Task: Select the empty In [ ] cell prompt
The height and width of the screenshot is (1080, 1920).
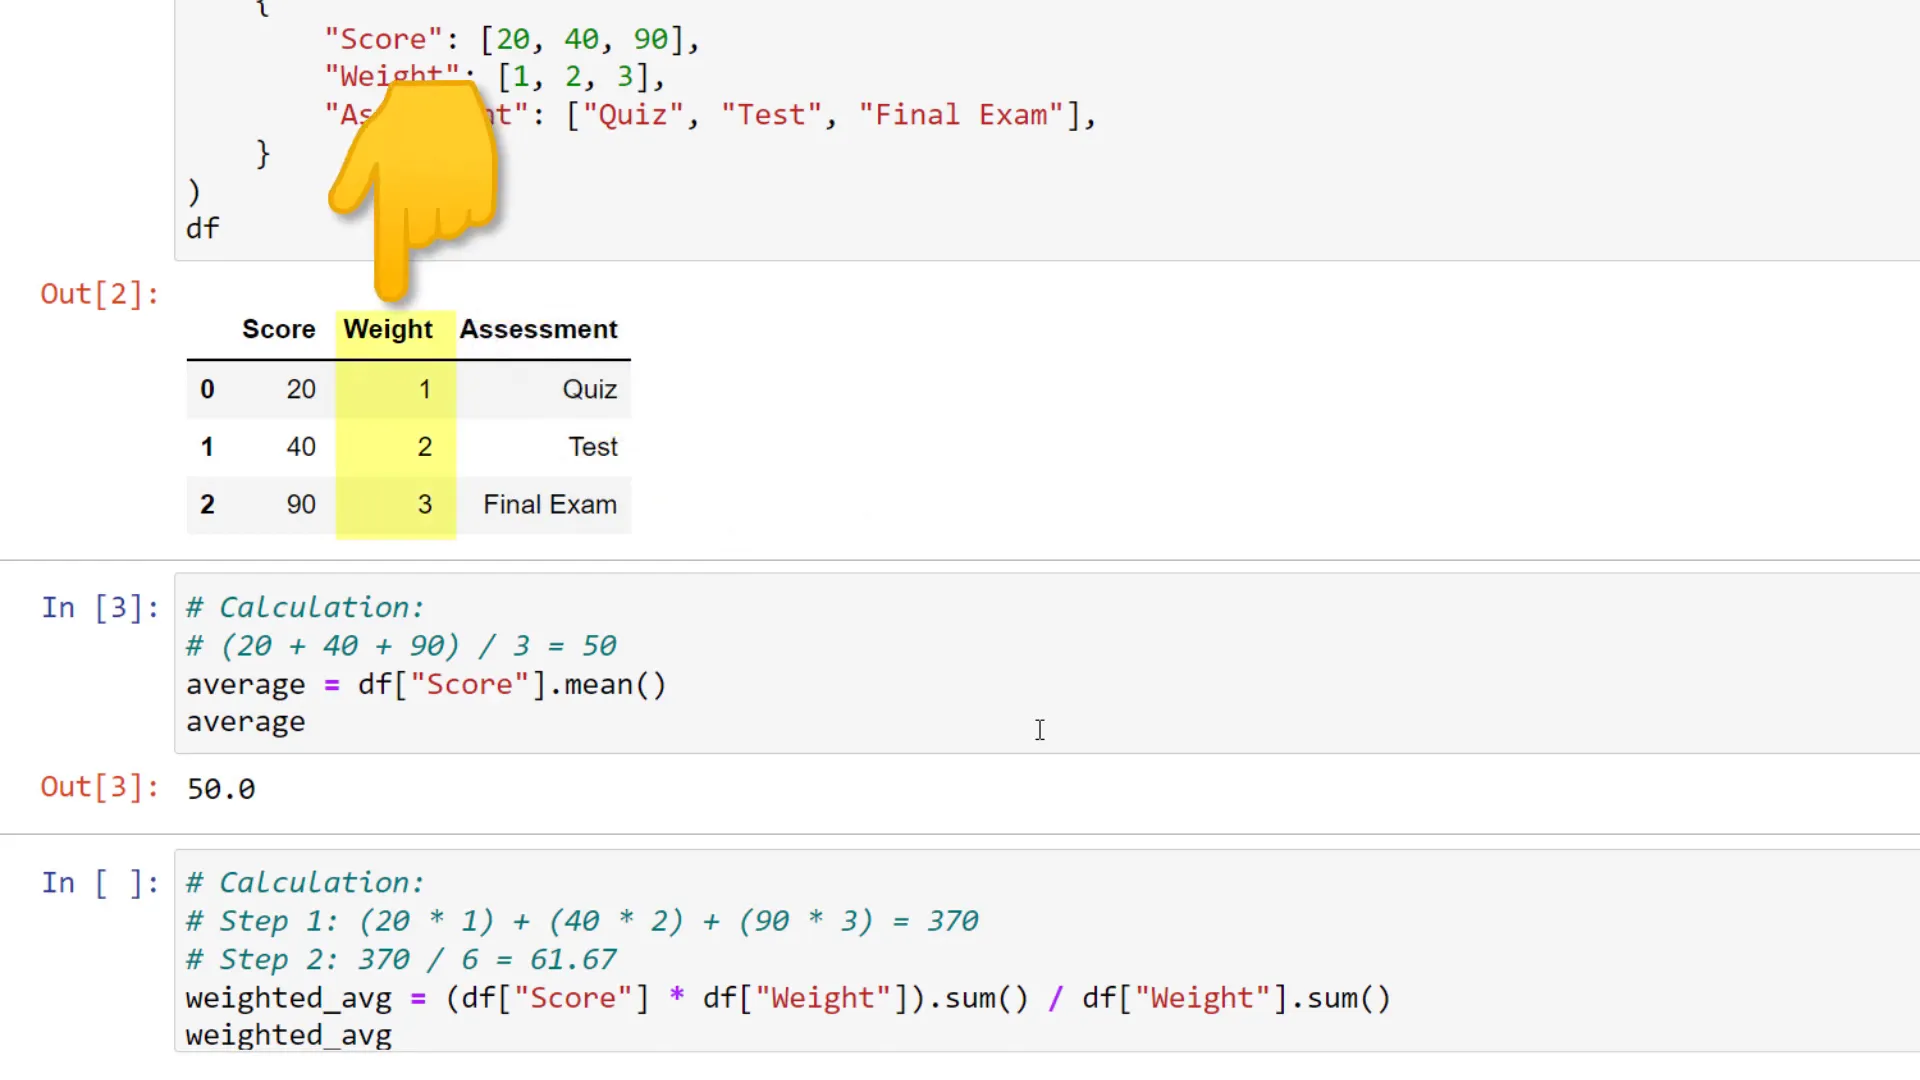Action: 99,882
